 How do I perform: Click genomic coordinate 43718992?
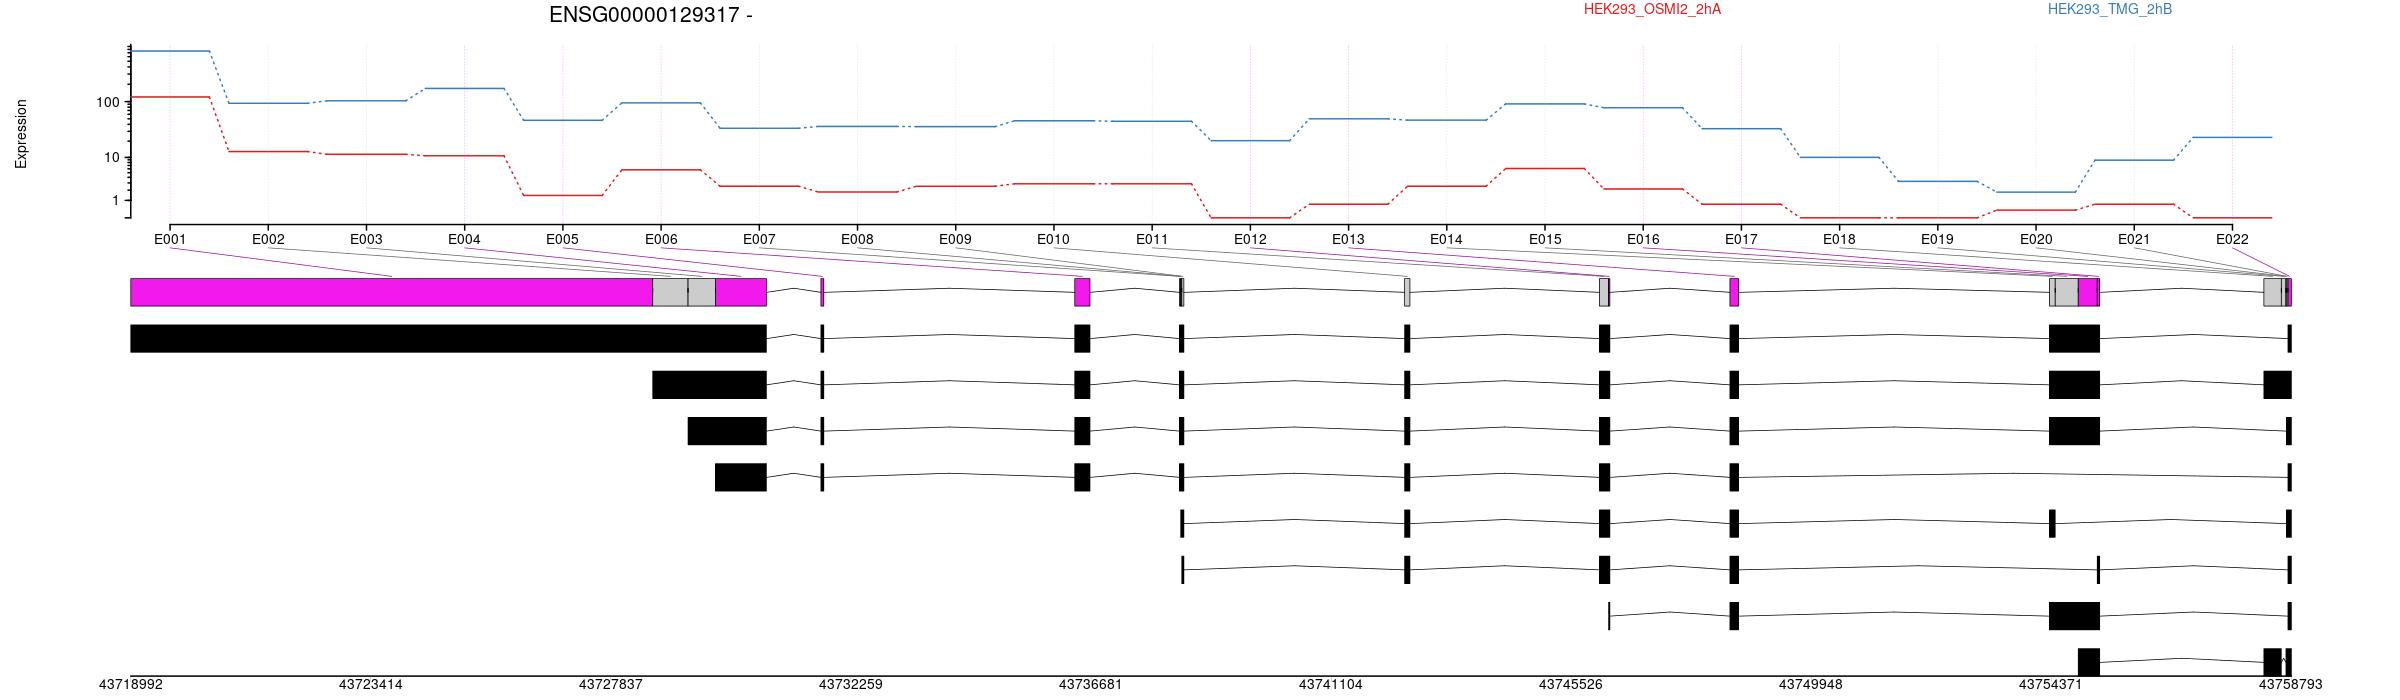click(130, 685)
